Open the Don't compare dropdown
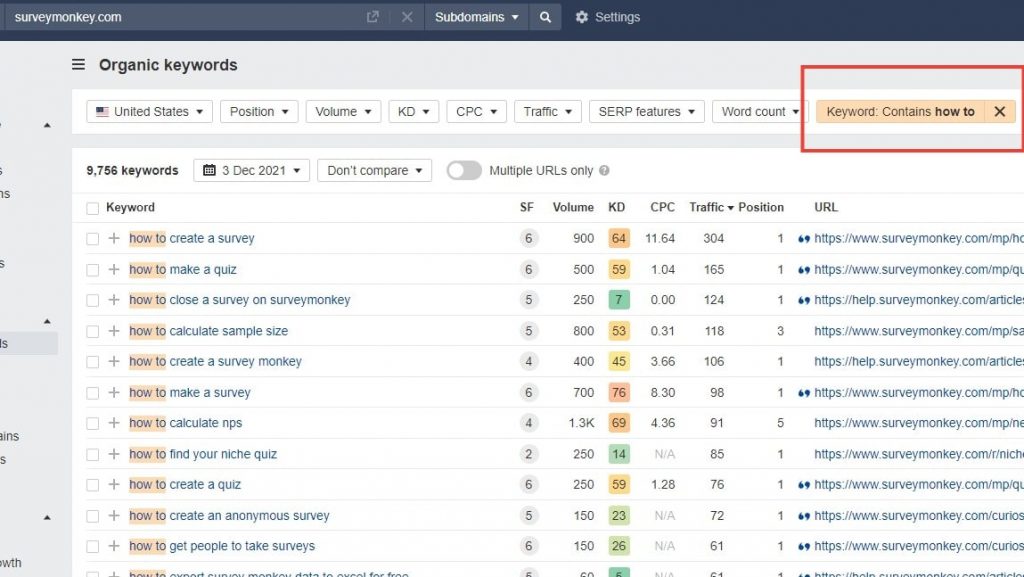Screen dimensions: 1024x577 tap(374, 170)
